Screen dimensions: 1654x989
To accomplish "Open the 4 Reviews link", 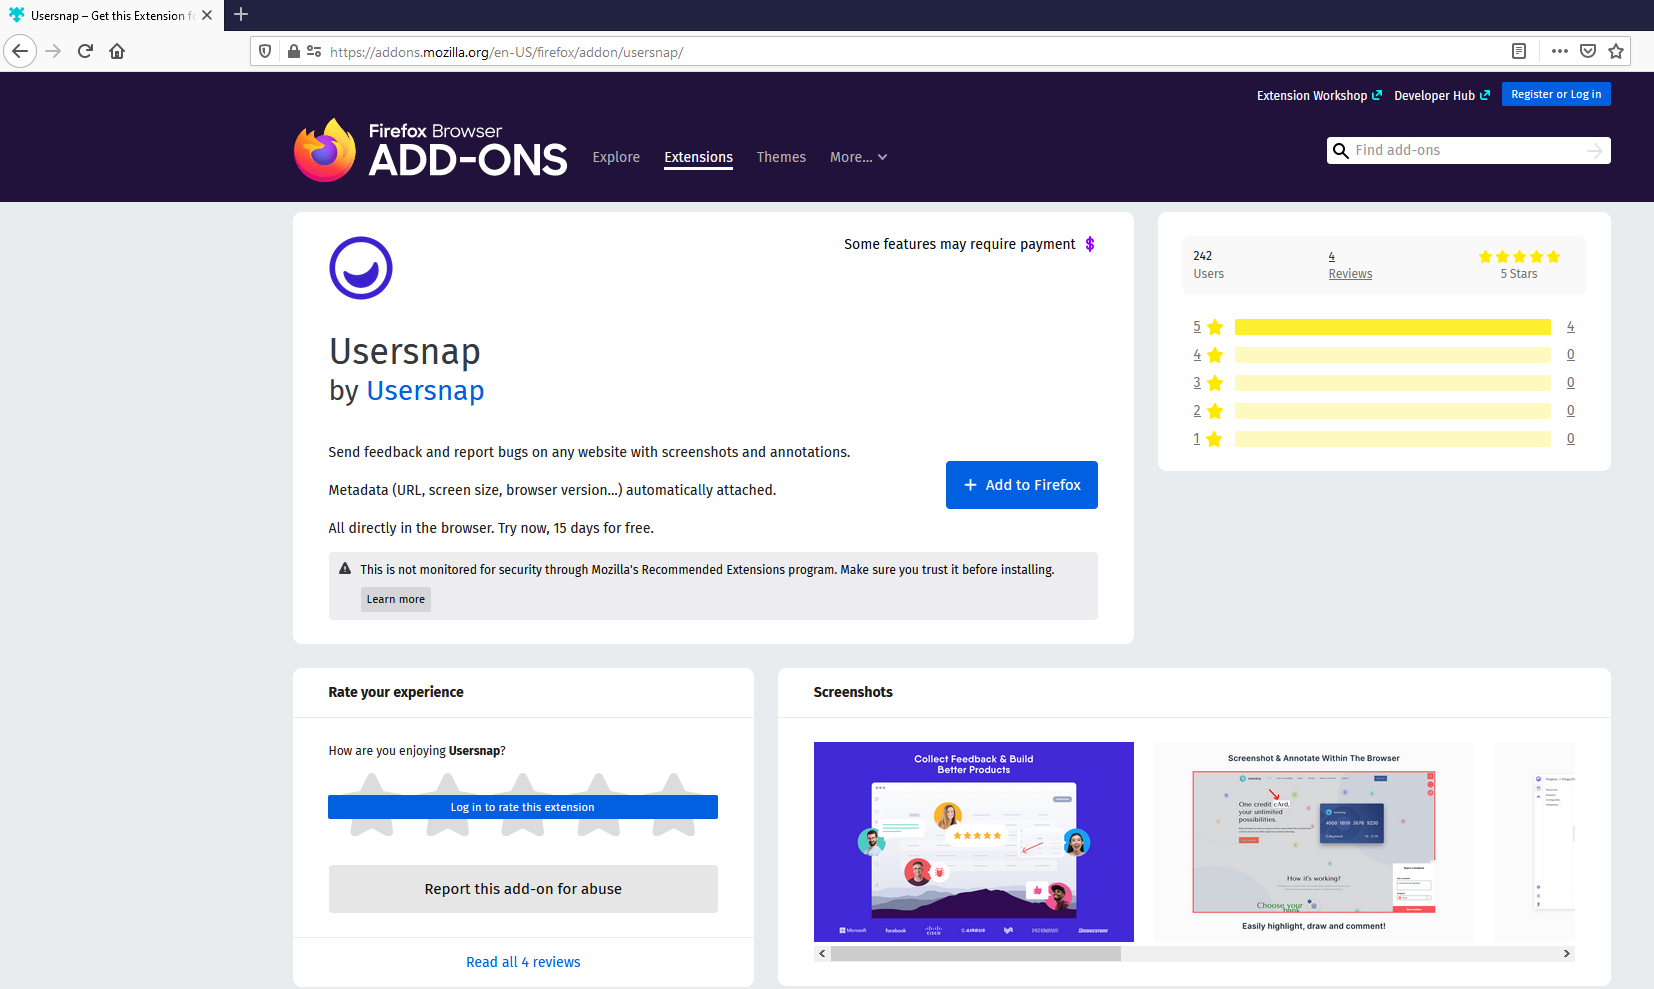I will coord(1350,265).
